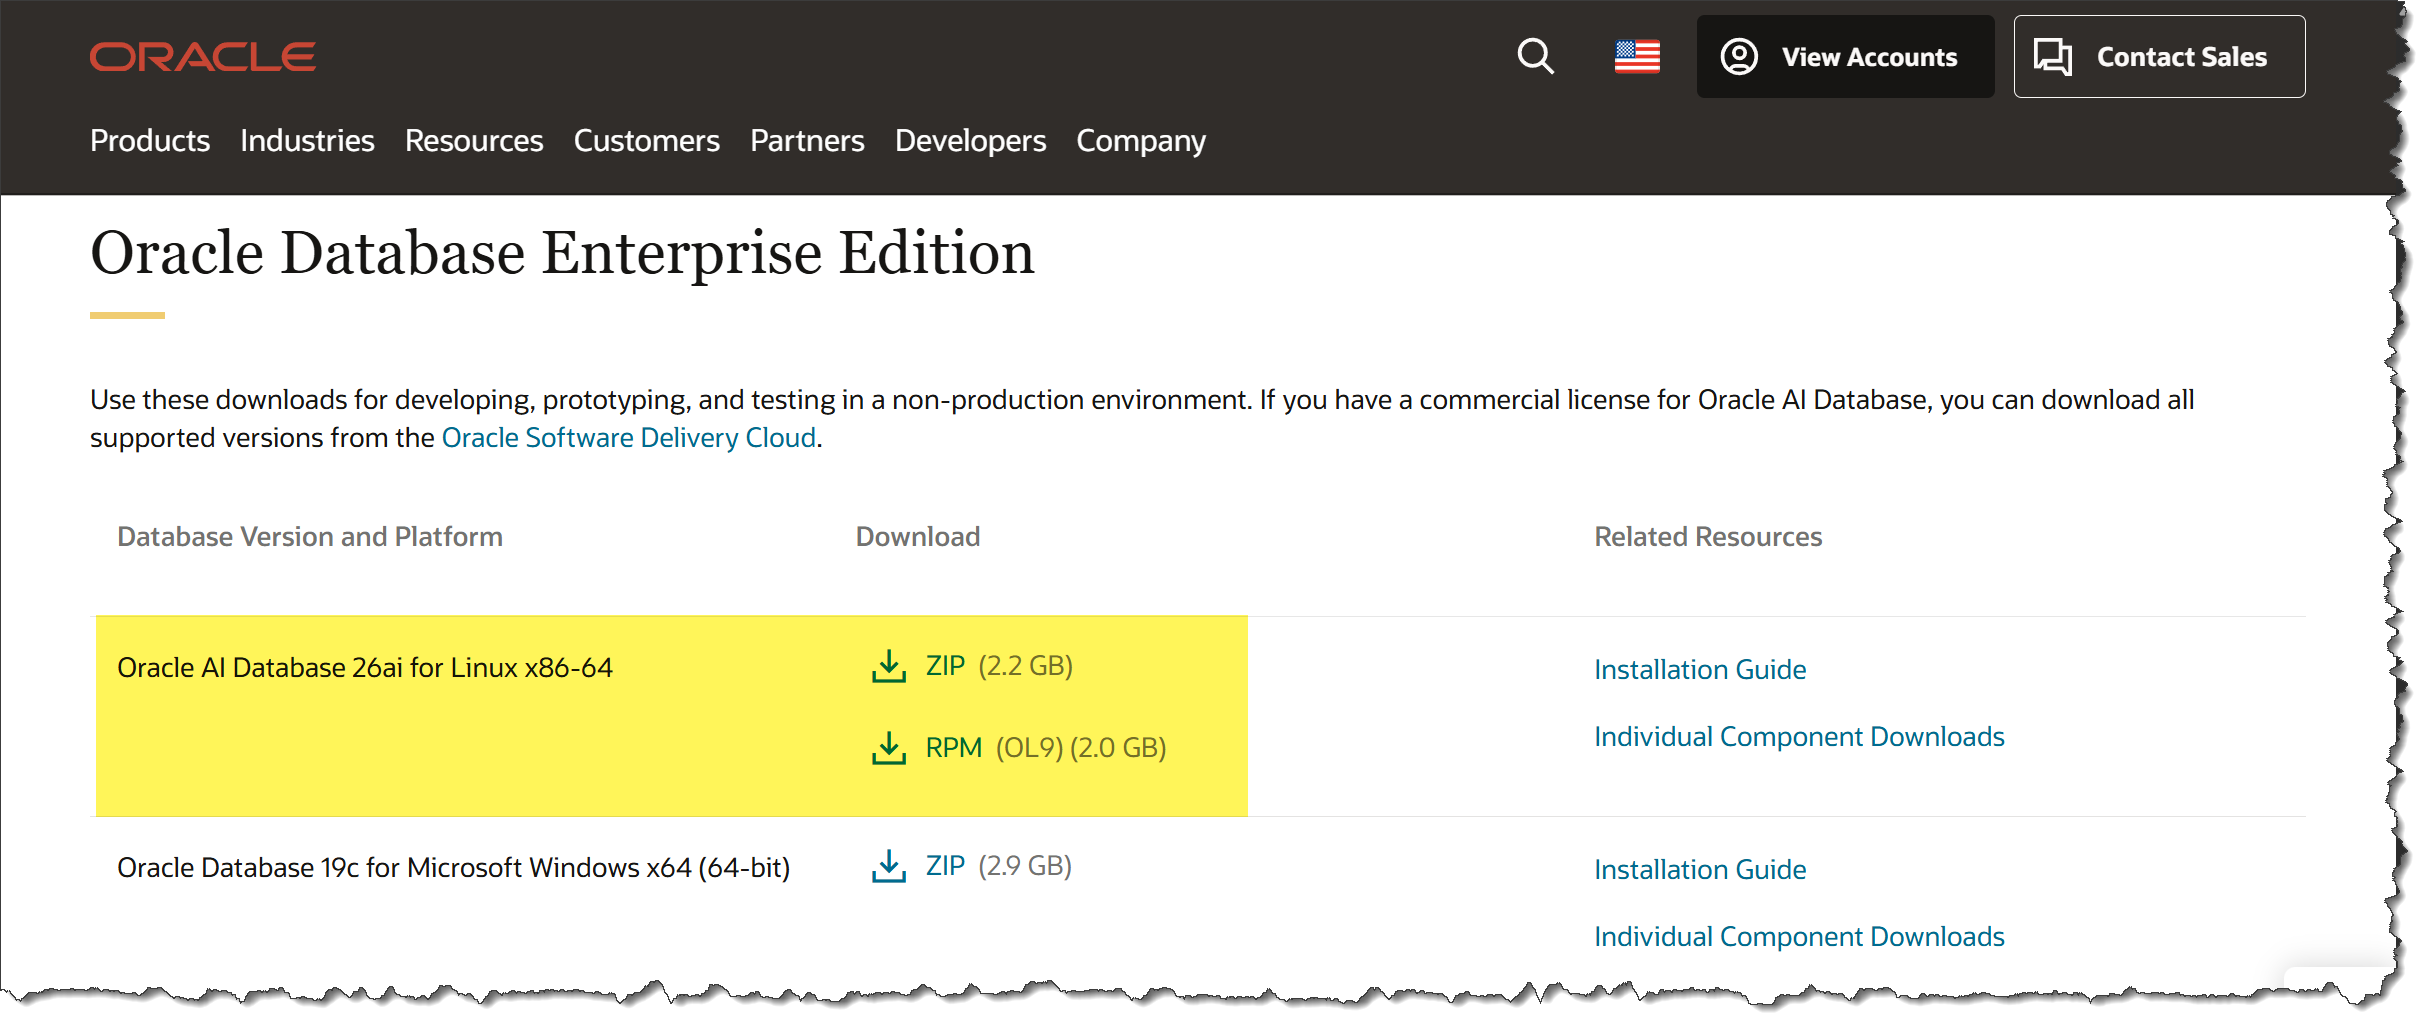Open the Company menu
The image size is (2429, 1027).
[1141, 141]
